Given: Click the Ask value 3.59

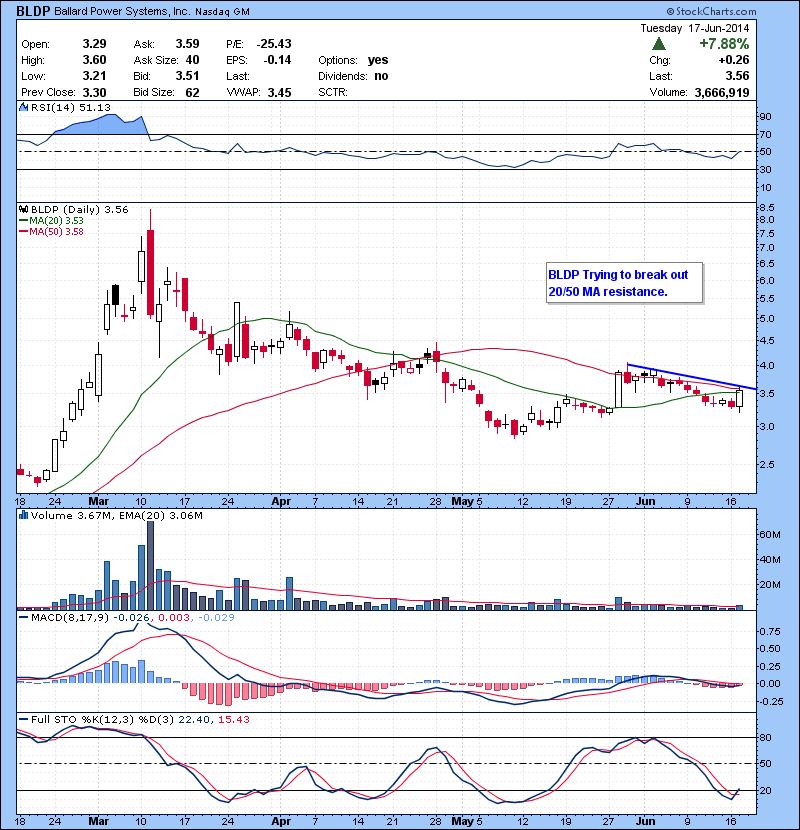Looking at the screenshot, I should point(187,43).
